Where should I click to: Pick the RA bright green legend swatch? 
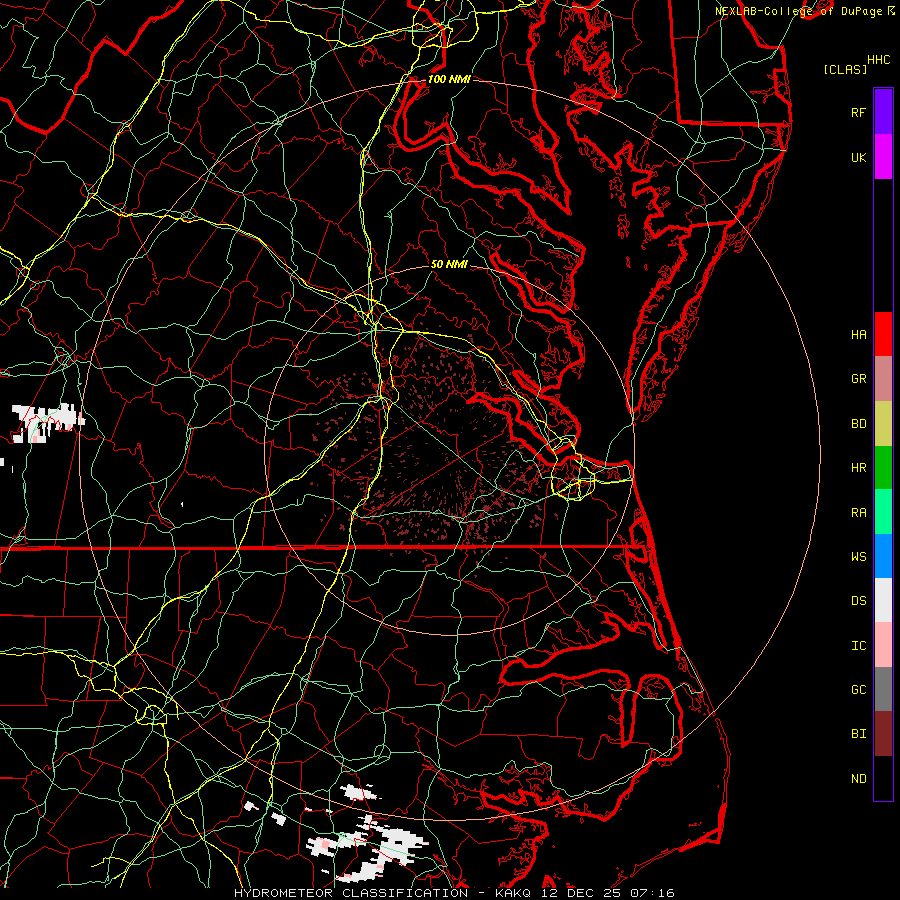click(883, 512)
